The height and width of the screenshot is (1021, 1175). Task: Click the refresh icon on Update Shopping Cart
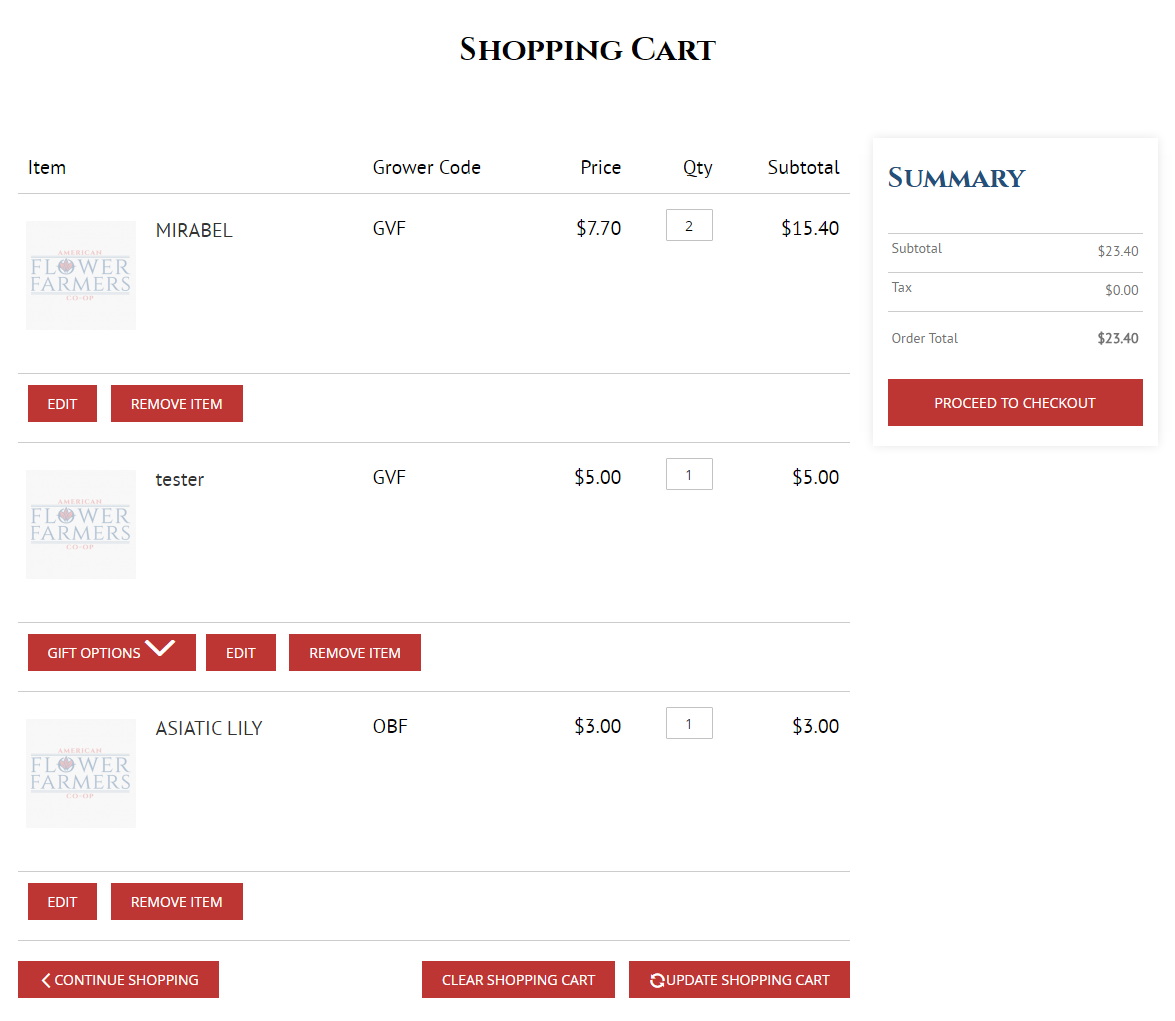[657, 981]
